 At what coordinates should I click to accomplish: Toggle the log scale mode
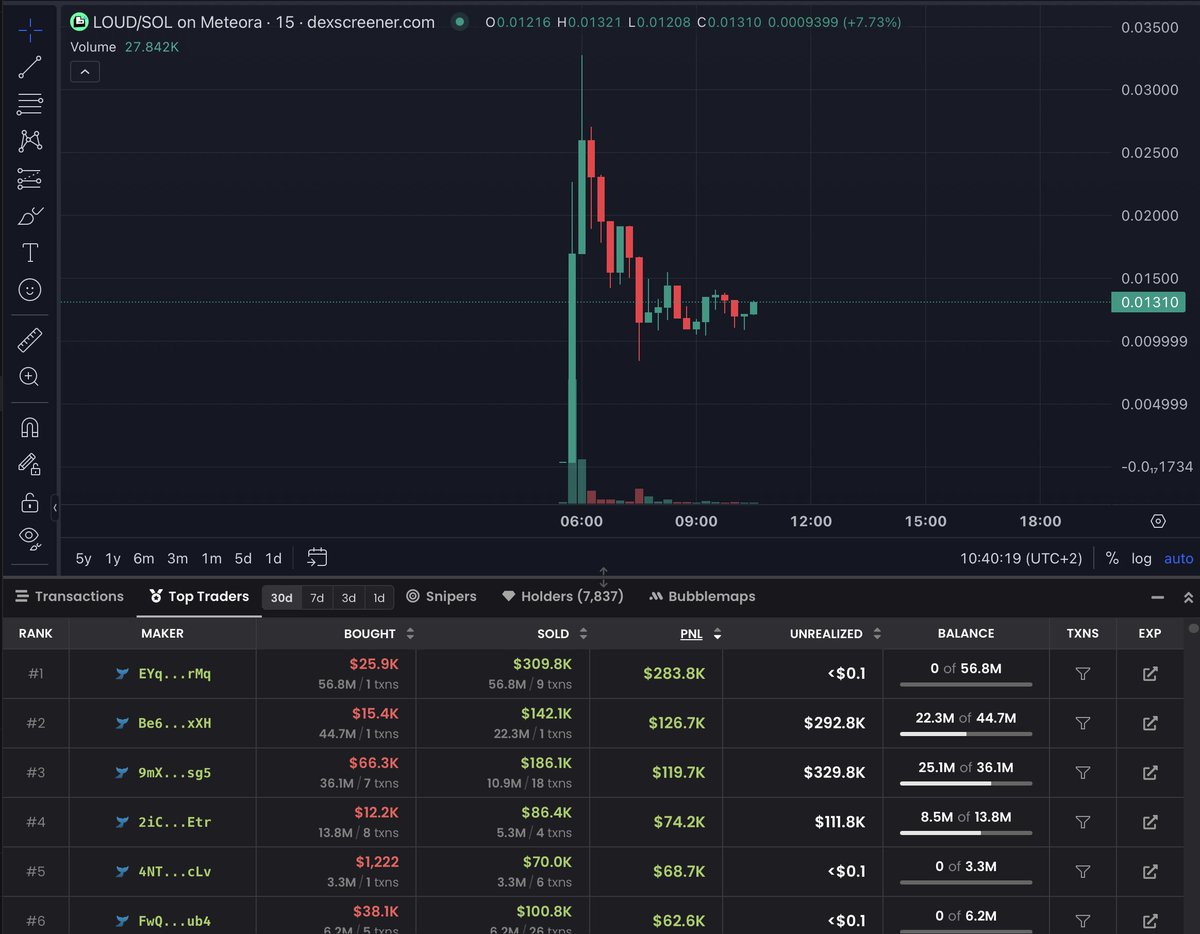click(x=1142, y=559)
